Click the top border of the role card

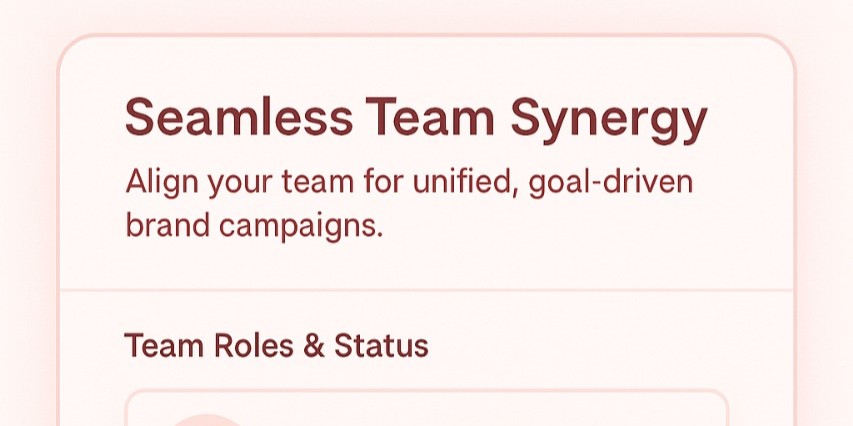[426, 391]
